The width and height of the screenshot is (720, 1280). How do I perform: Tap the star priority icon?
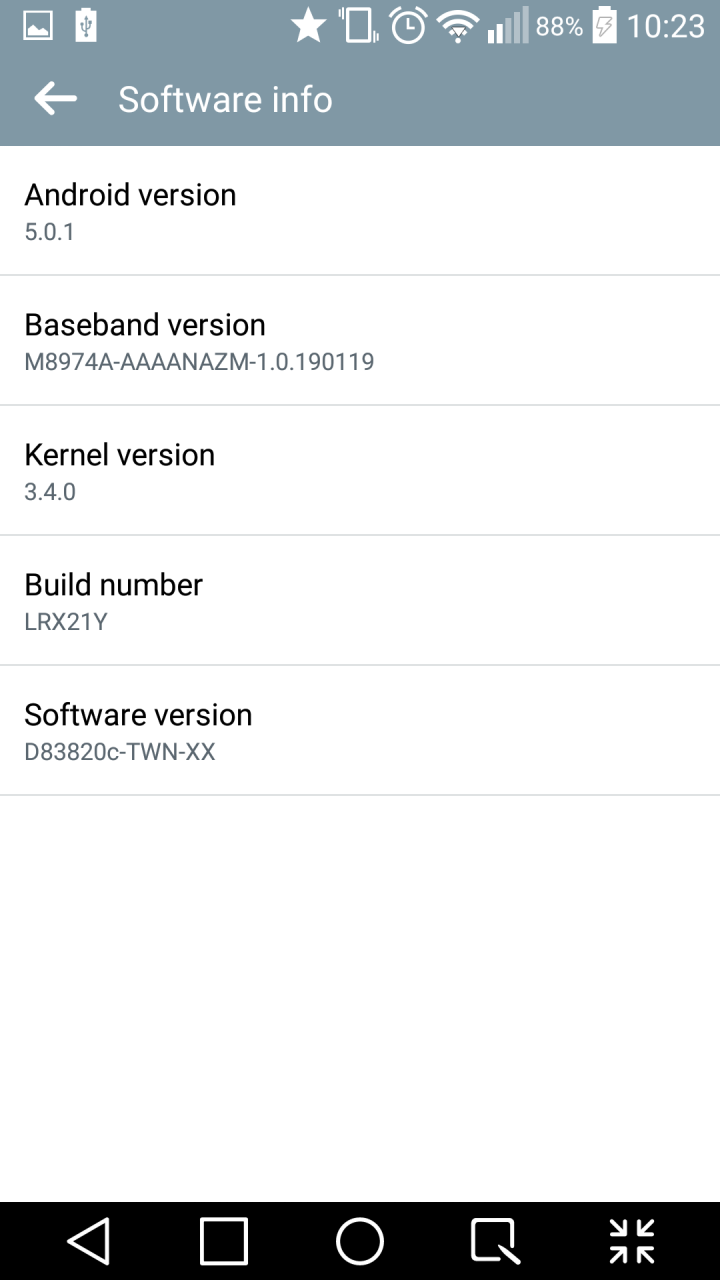point(309,25)
